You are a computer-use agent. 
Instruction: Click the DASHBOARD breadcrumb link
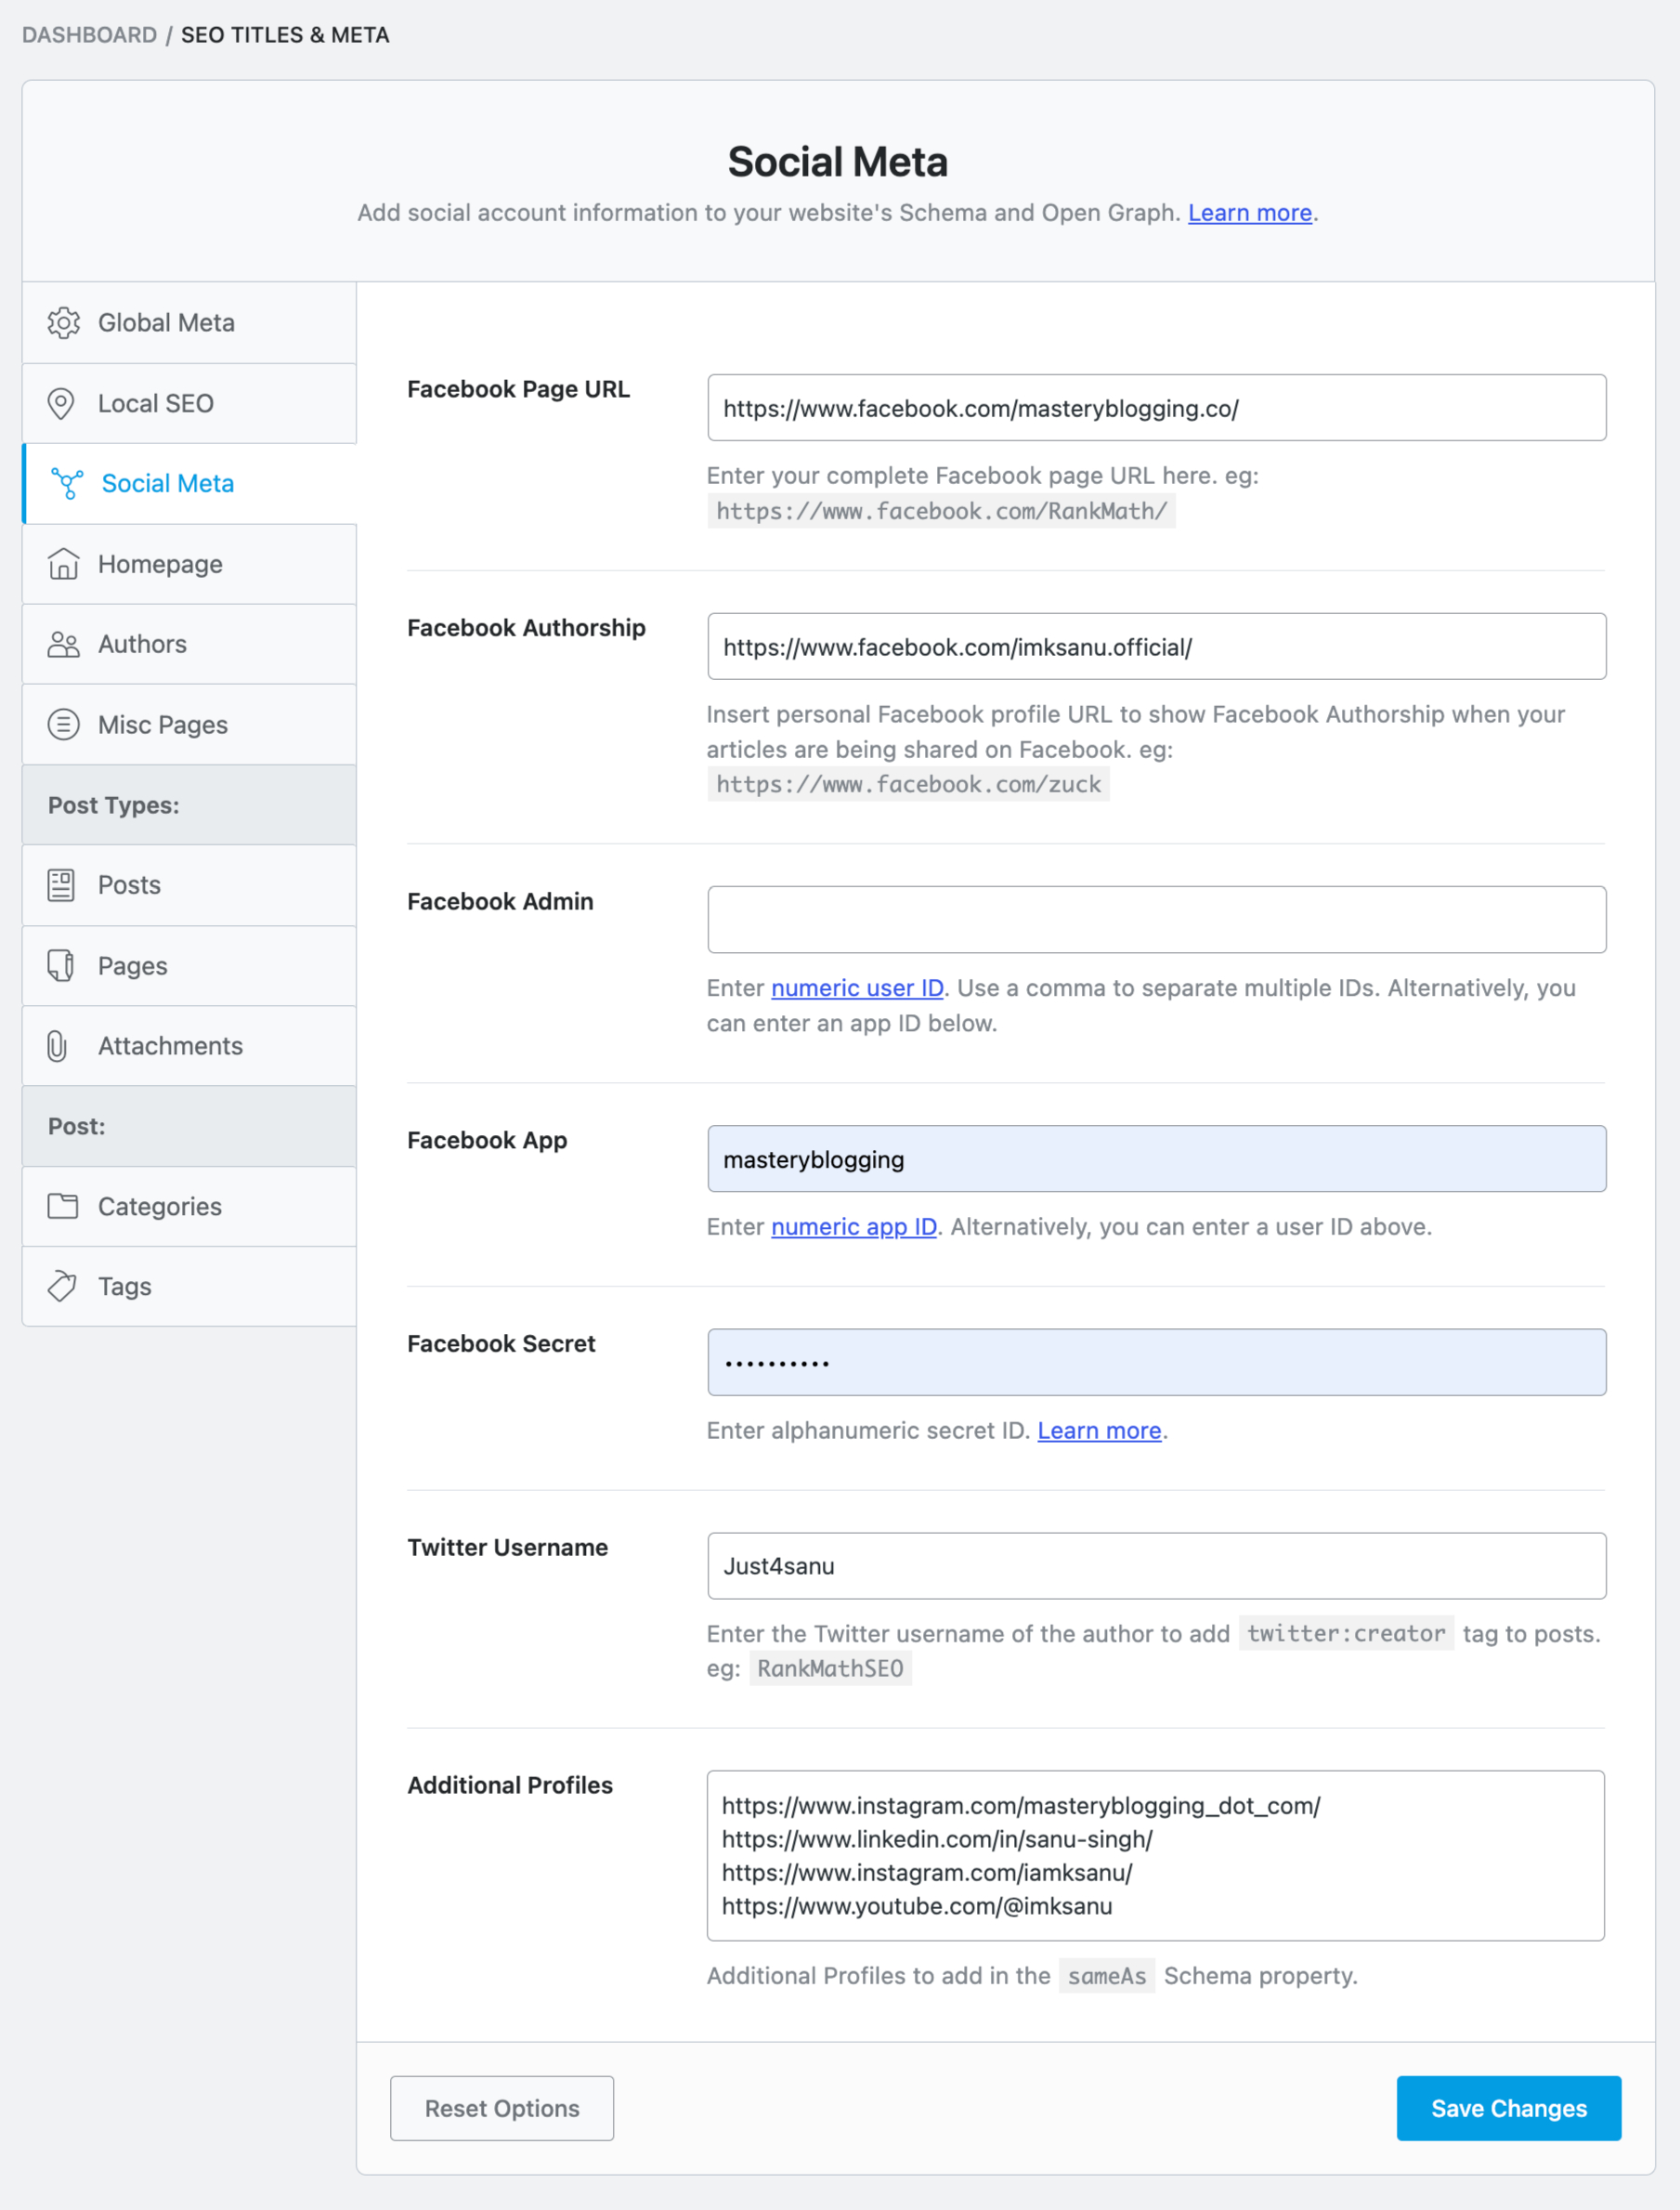(89, 35)
